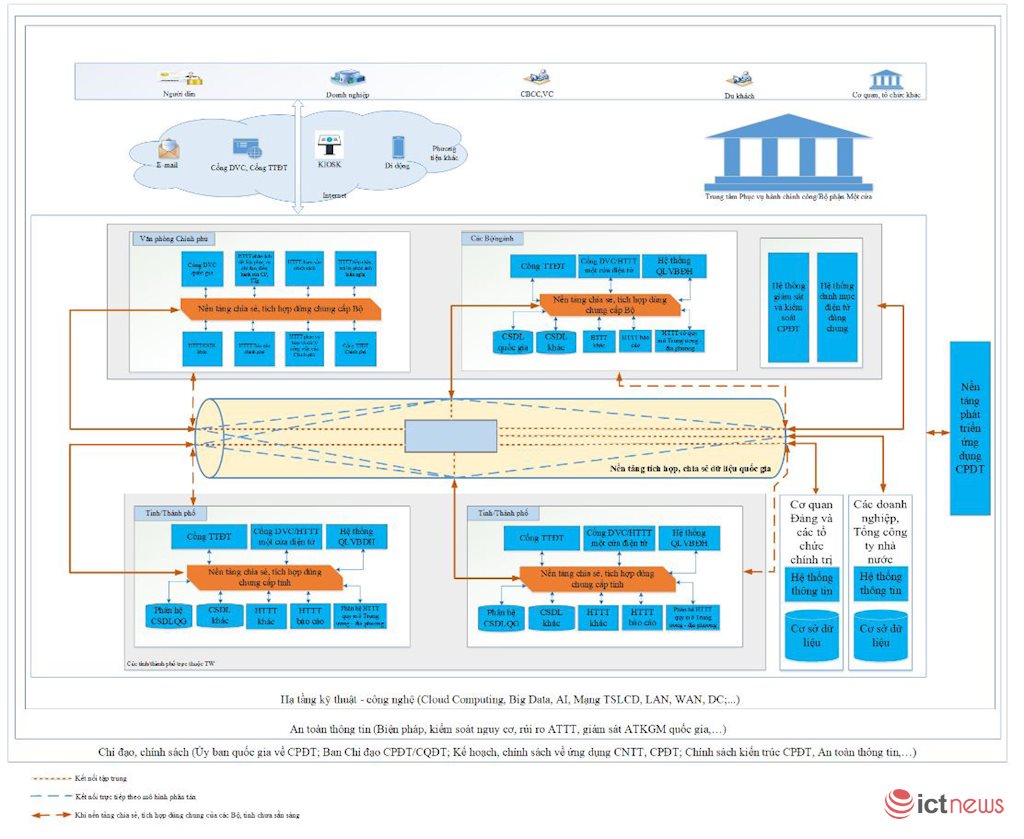Click the Nền tảng phát triển ứng dụng CPĐT box
This screenshot has width=1024, height=839.
coord(969,427)
